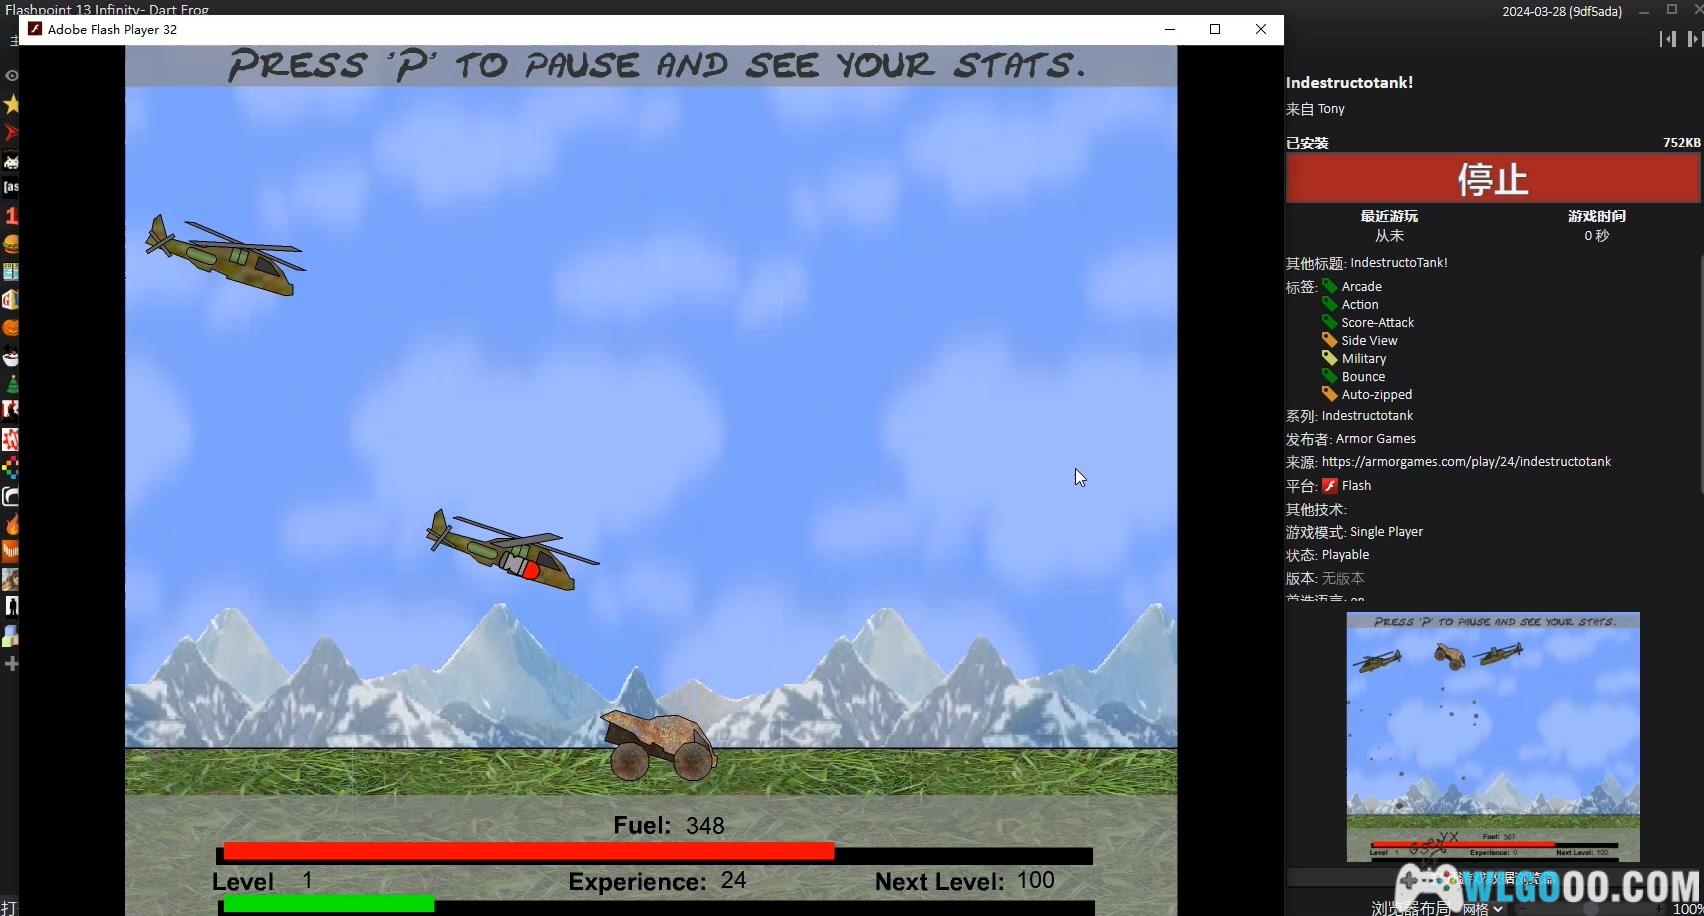Open the burger playlist icon in sidebar
1704x916 pixels.
click(x=11, y=244)
